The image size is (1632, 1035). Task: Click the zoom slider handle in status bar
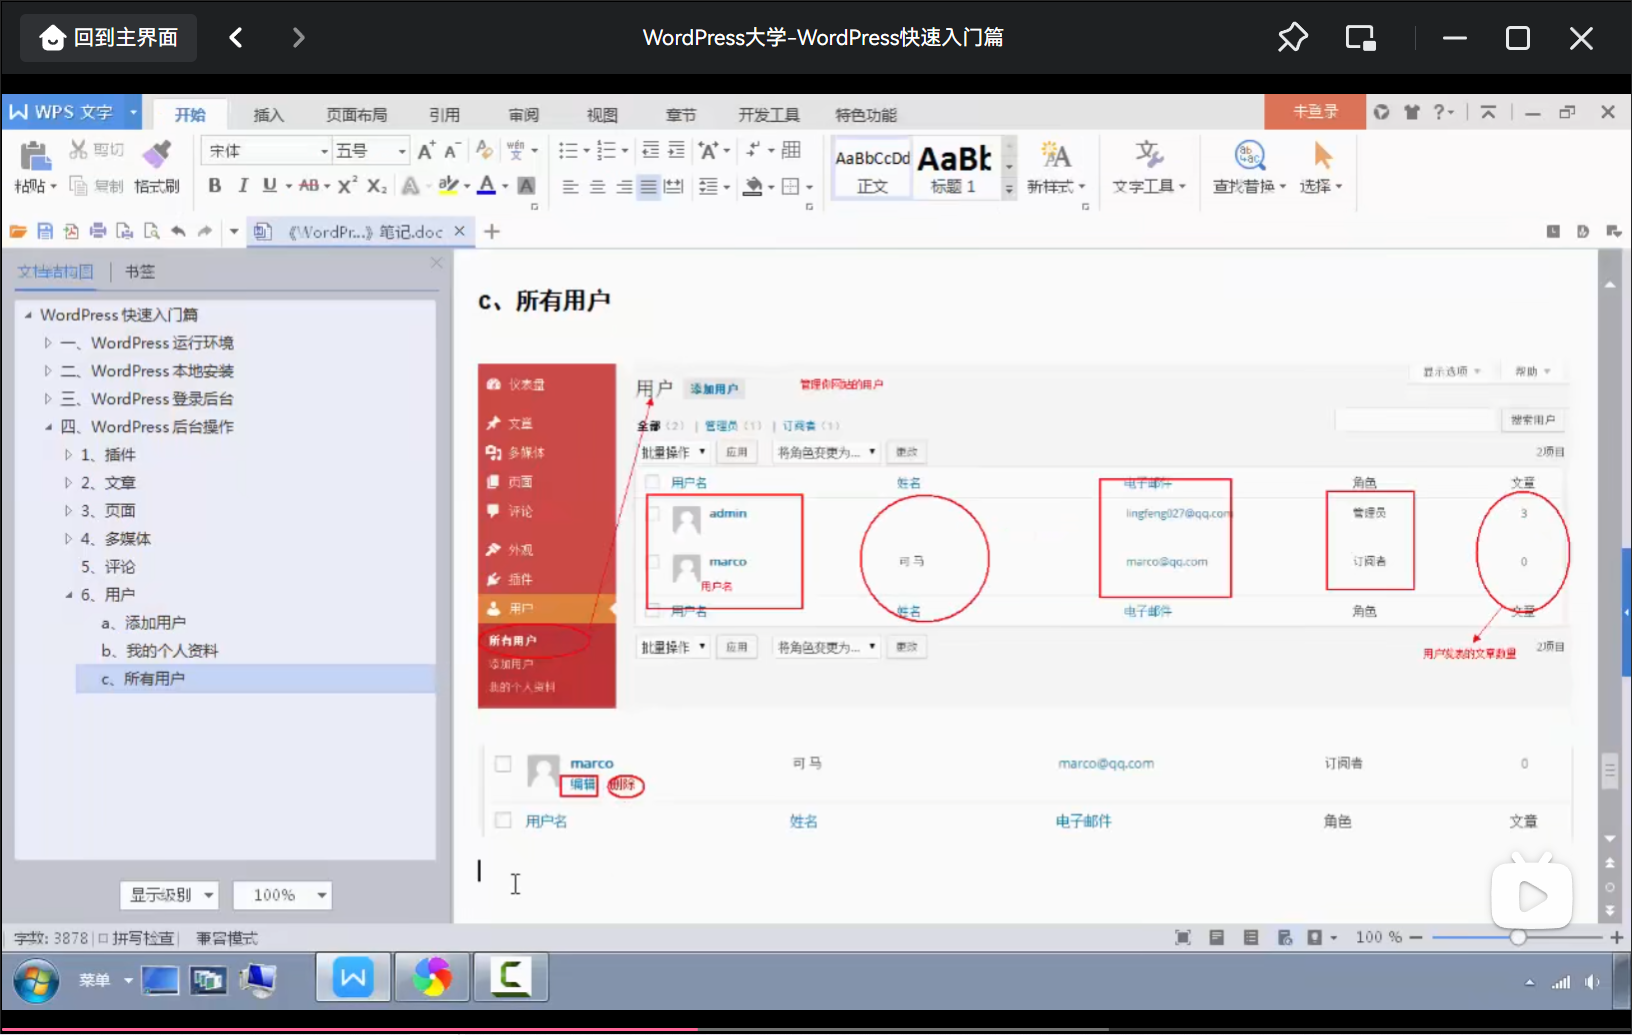[1518, 938]
